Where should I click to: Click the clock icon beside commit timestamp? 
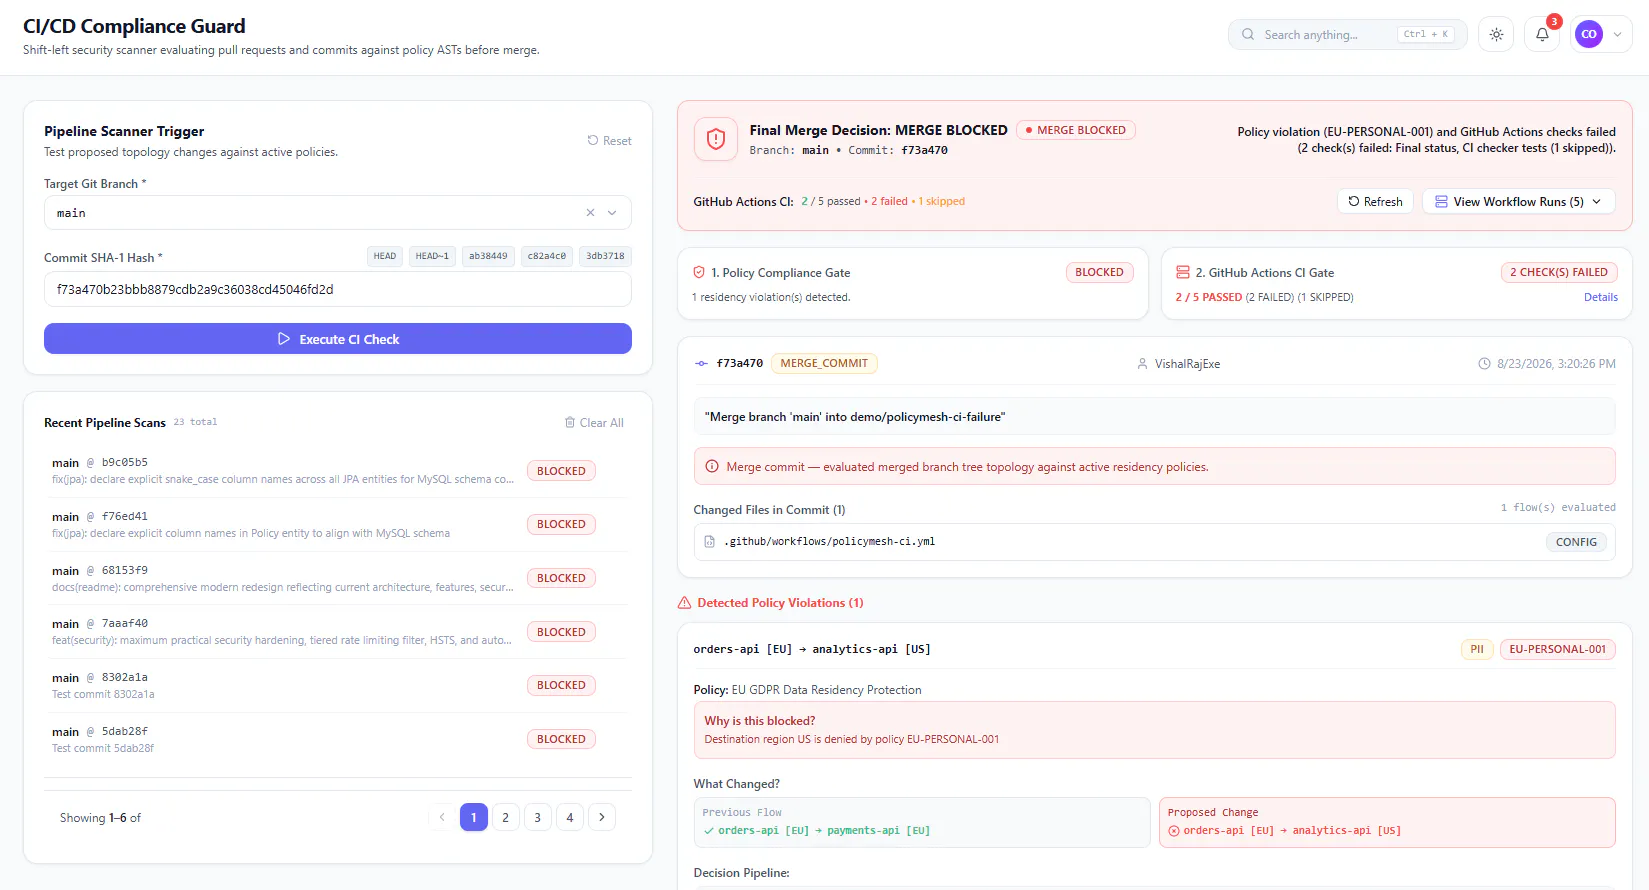[x=1484, y=364]
